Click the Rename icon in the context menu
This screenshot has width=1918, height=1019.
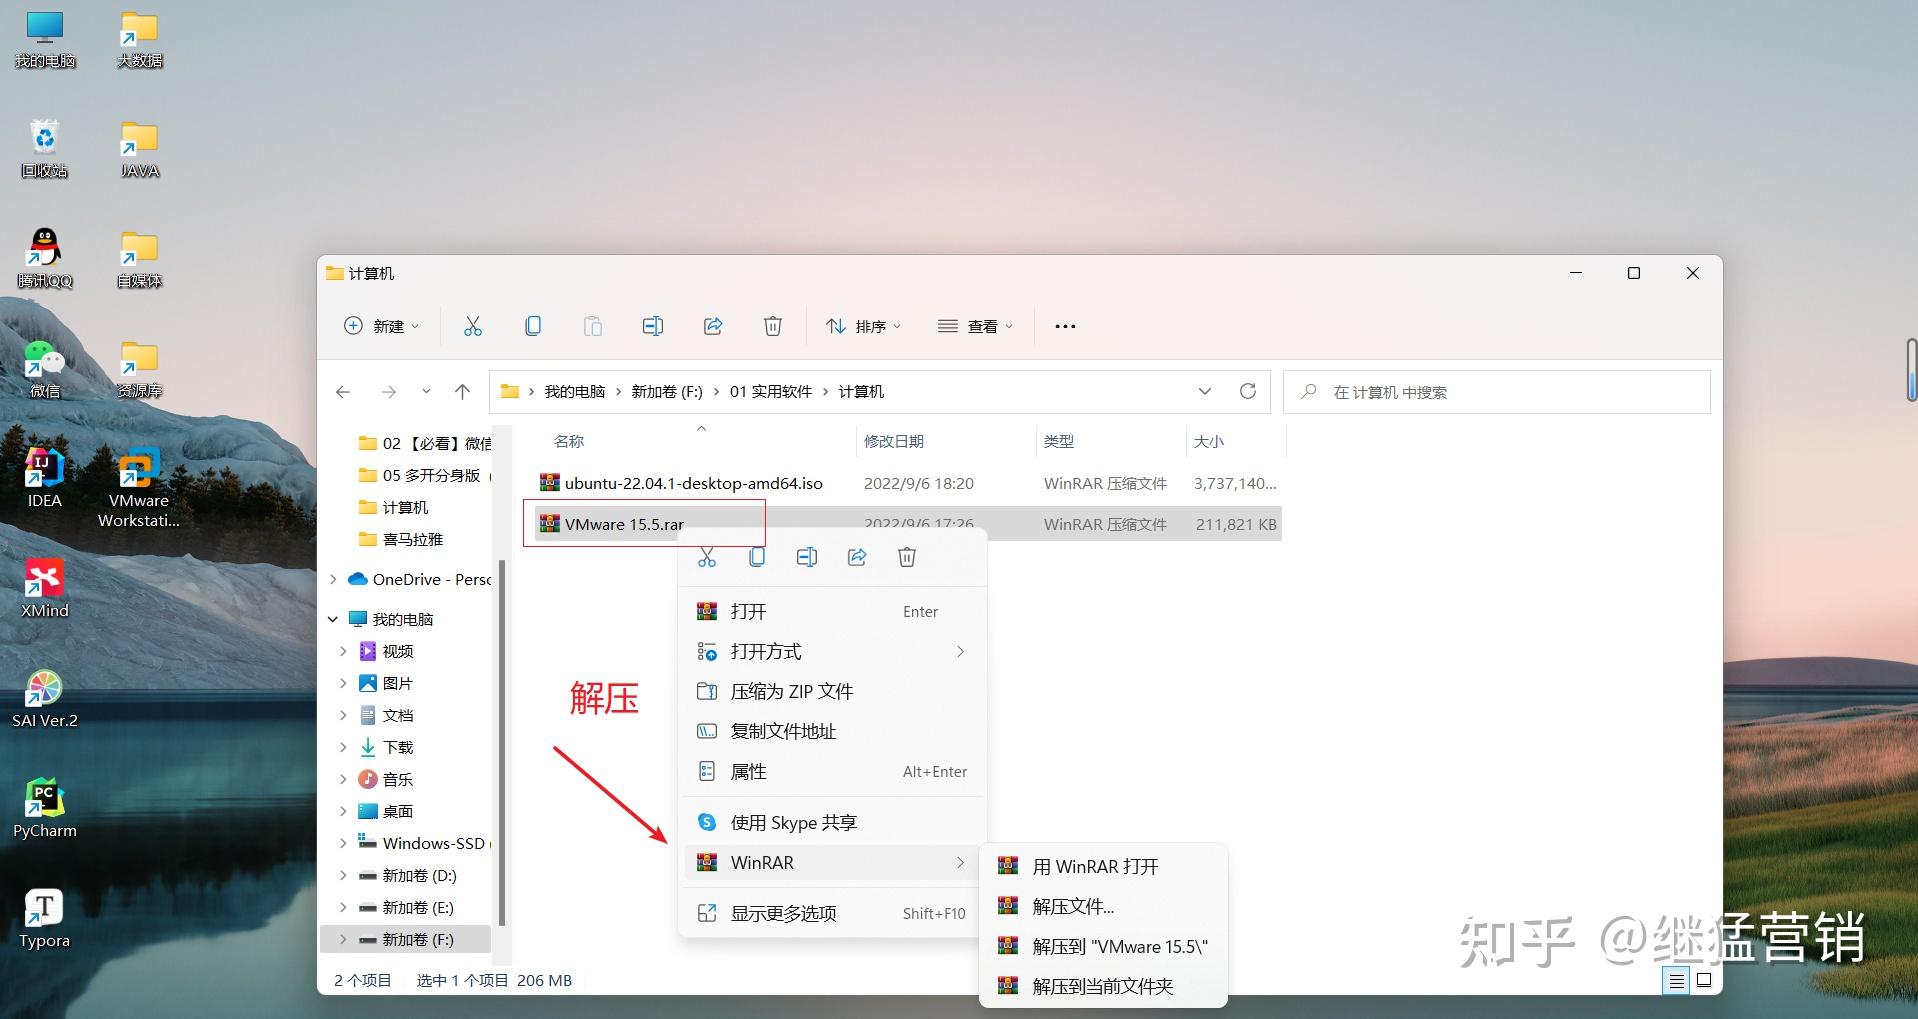click(807, 557)
